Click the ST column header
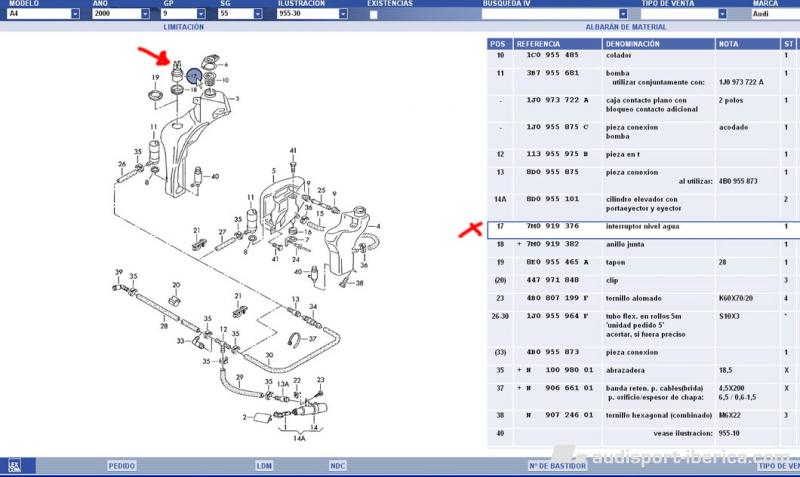 (x=788, y=44)
